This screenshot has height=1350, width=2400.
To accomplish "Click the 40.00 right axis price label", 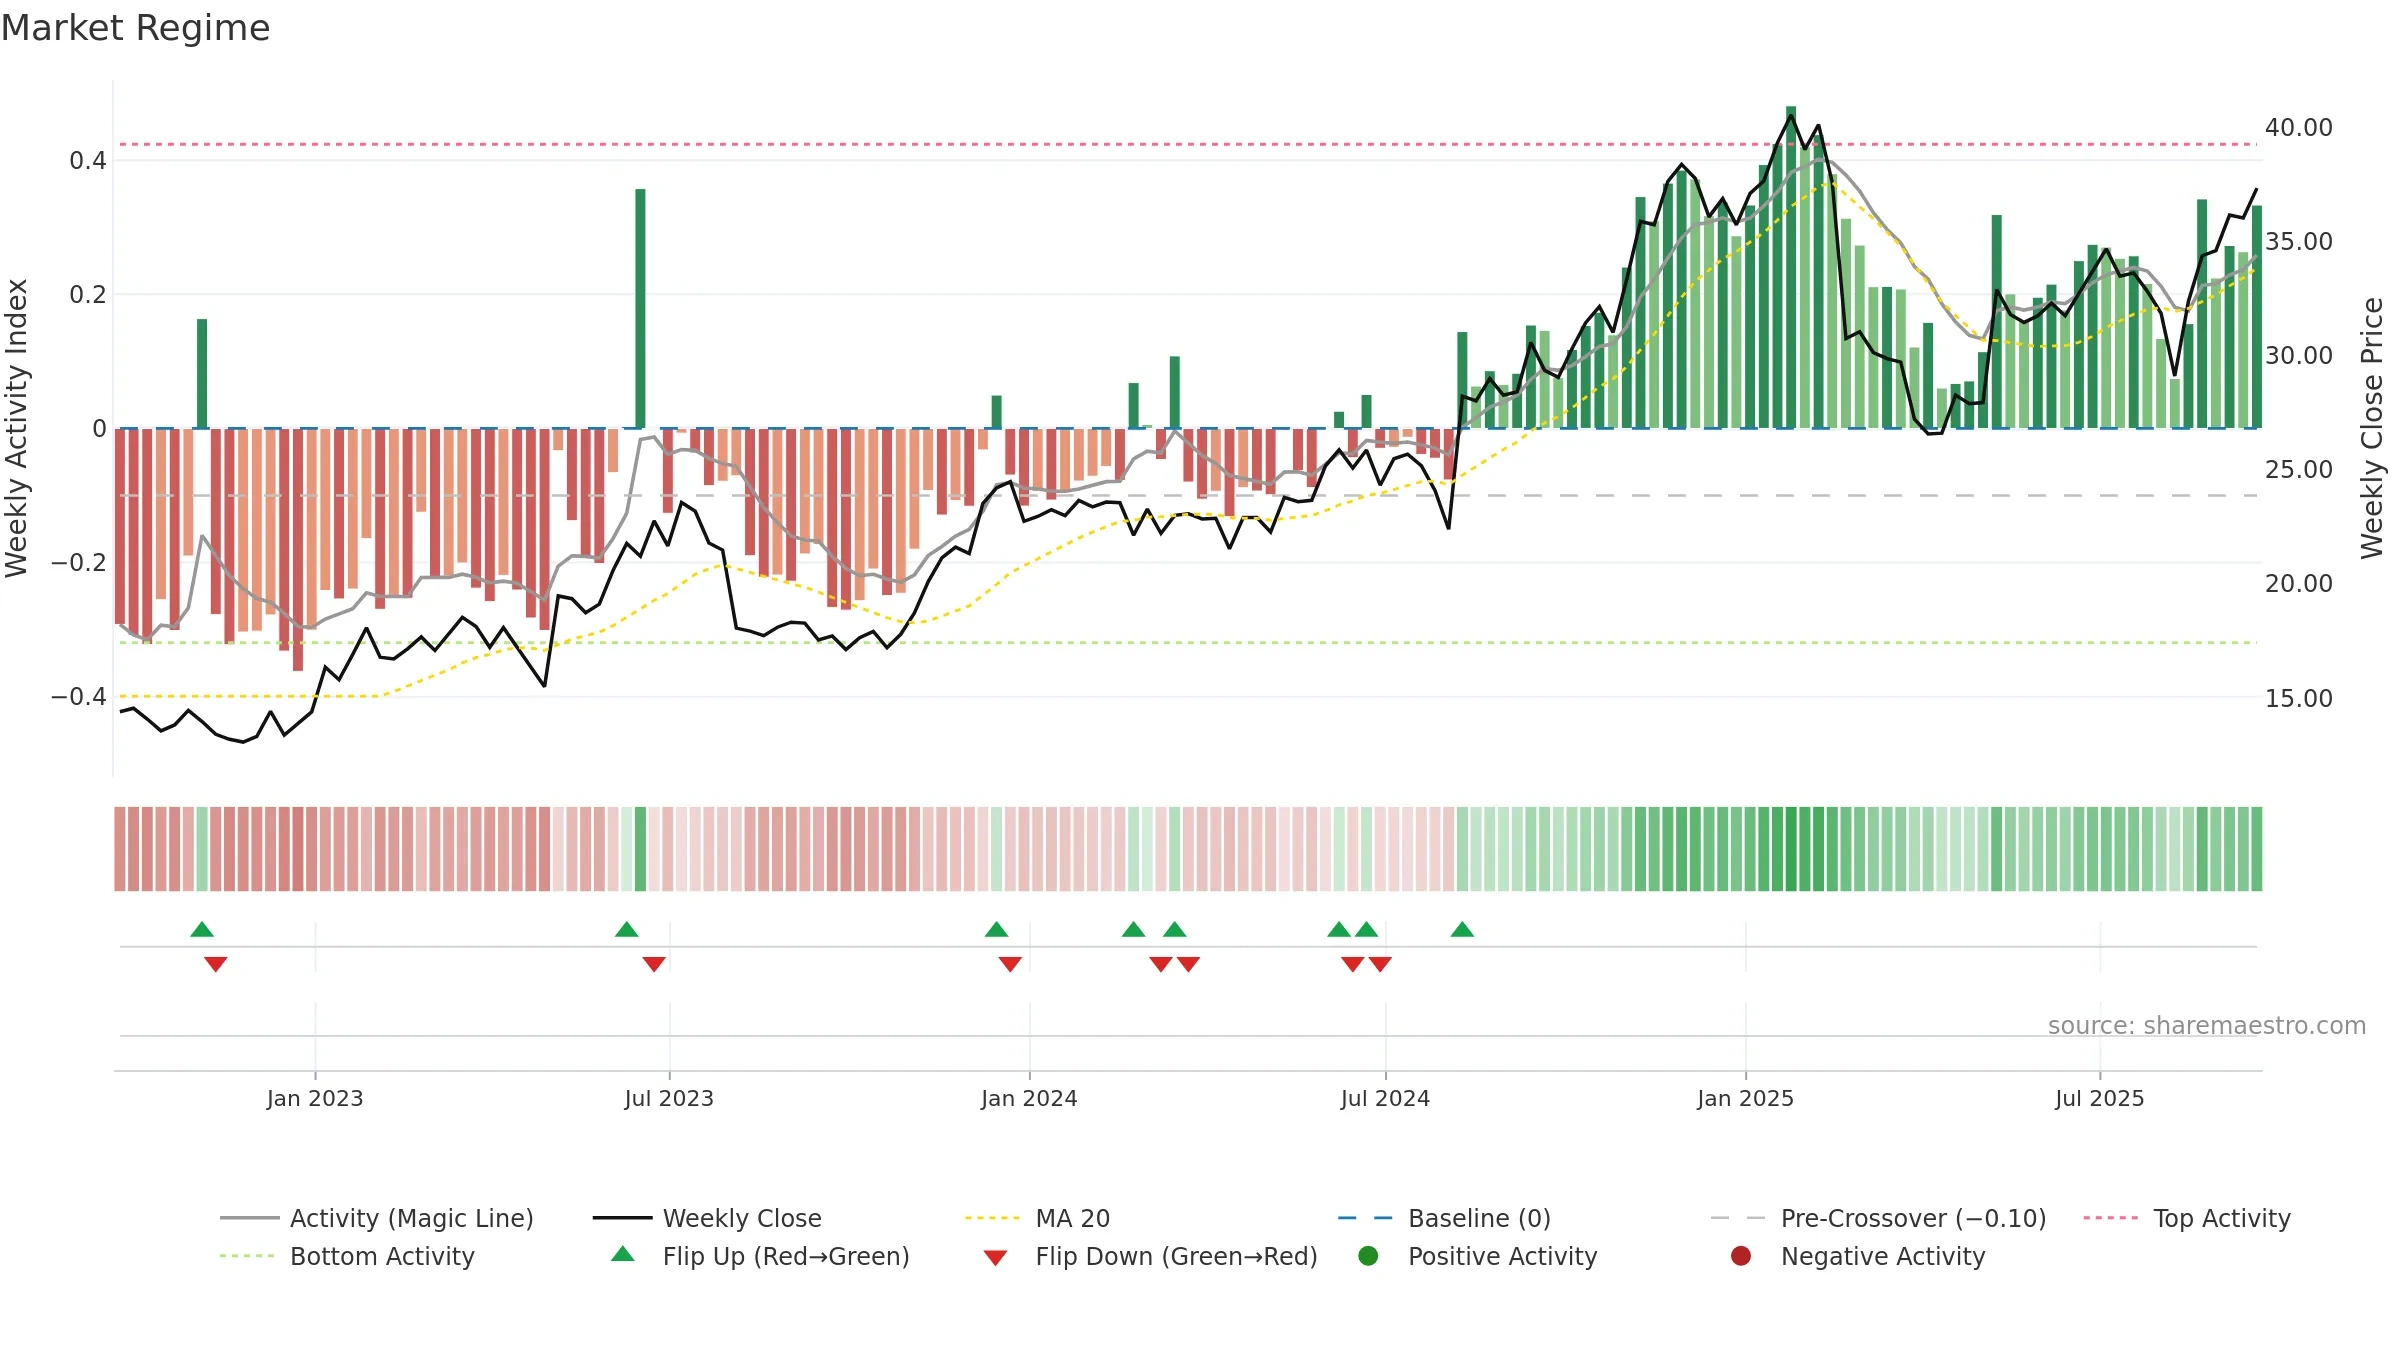I will coord(2298,128).
